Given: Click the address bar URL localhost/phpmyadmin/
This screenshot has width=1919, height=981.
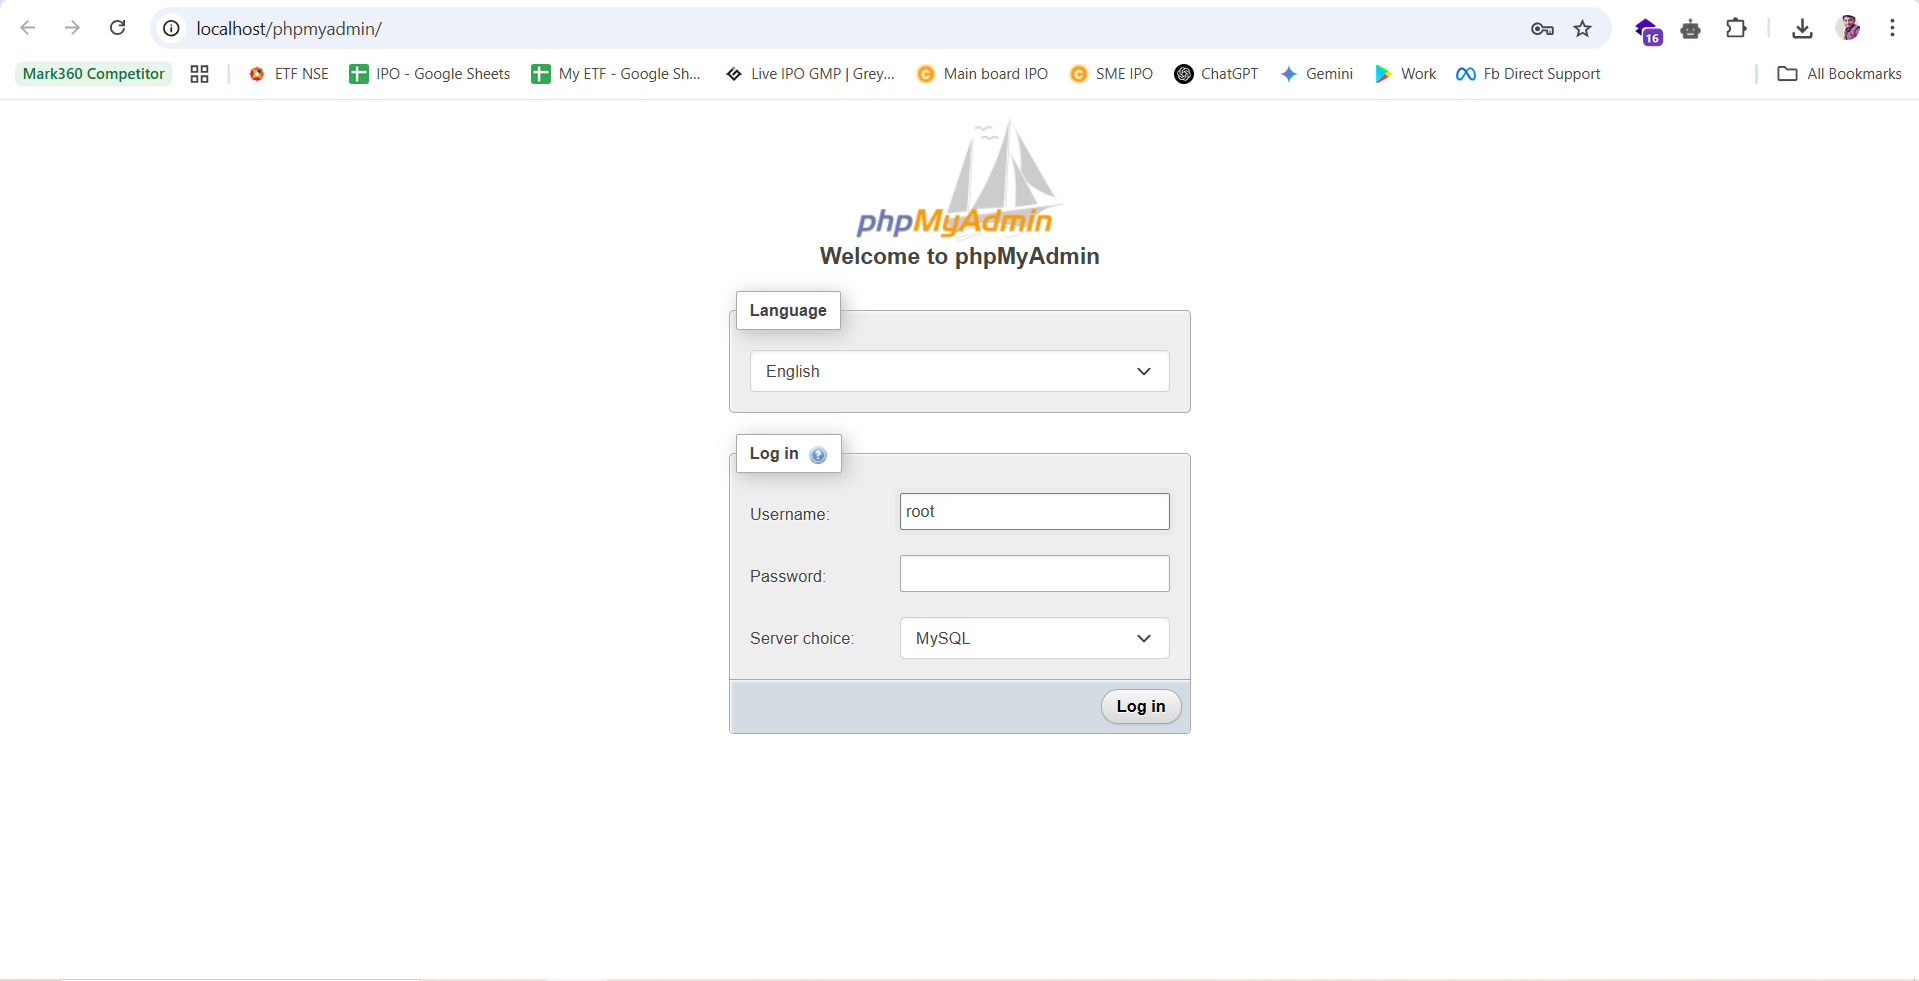Looking at the screenshot, I should point(289,29).
